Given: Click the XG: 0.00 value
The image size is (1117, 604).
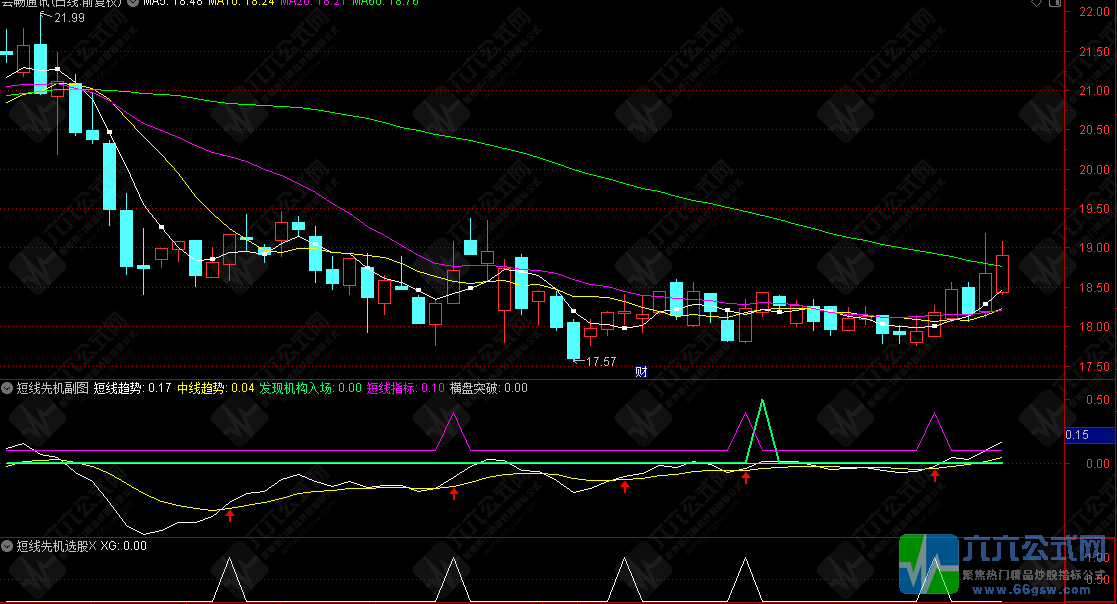Looking at the screenshot, I should [123, 546].
